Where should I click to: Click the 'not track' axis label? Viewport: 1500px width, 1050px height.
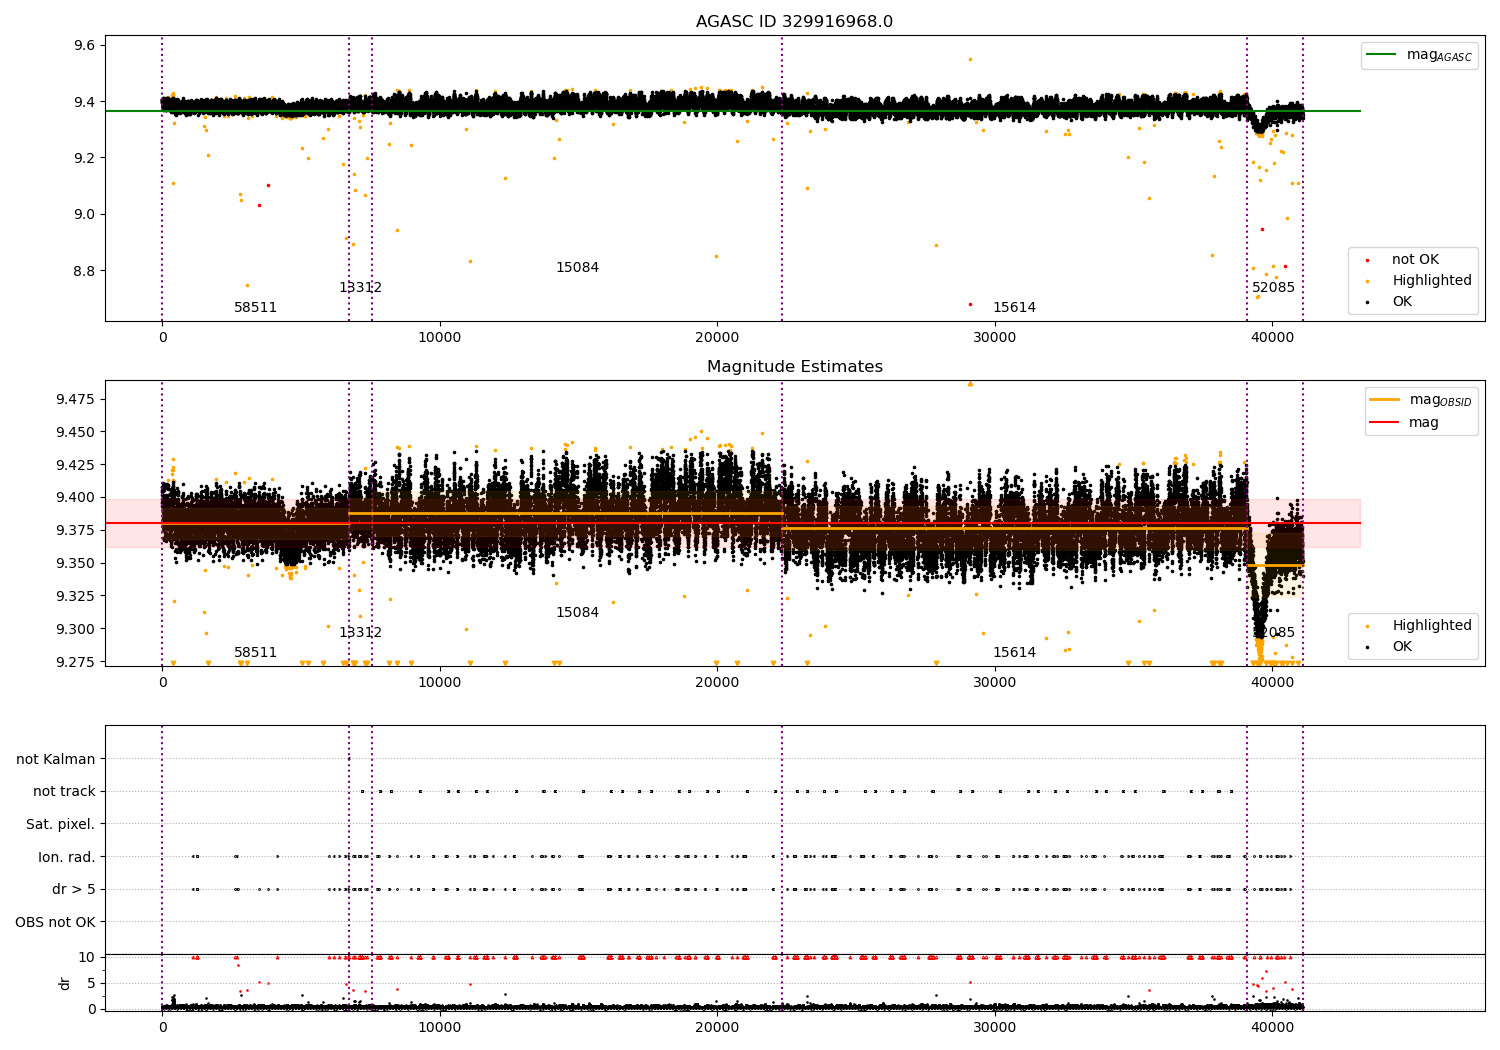[x=64, y=792]
